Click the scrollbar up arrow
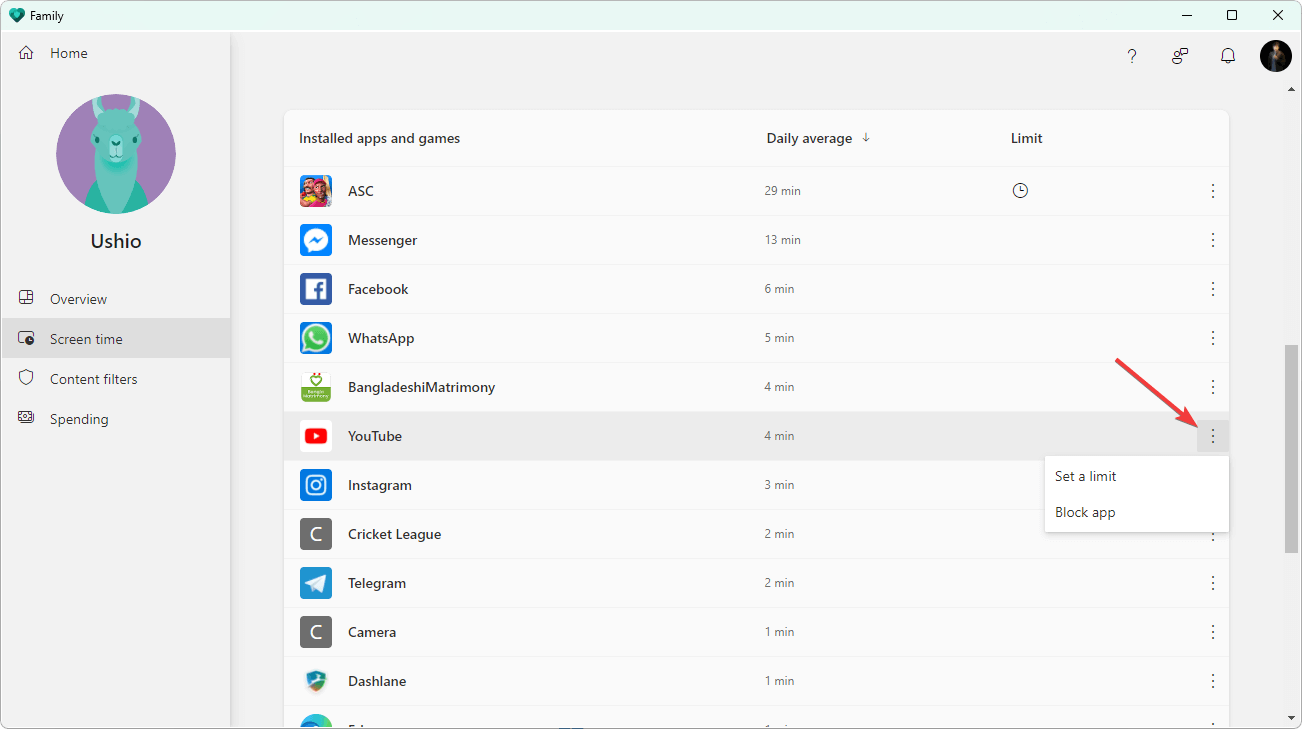The height and width of the screenshot is (729, 1302). click(1291, 89)
